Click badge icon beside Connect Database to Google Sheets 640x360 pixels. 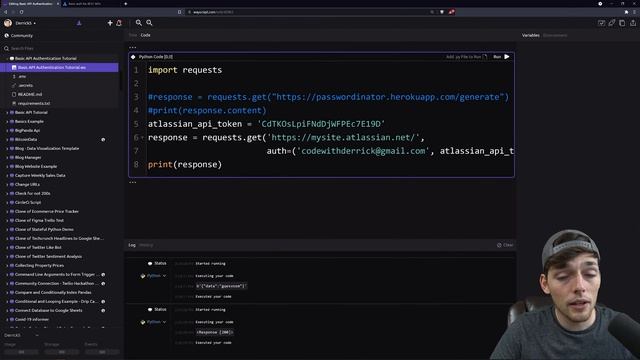pos(103,311)
